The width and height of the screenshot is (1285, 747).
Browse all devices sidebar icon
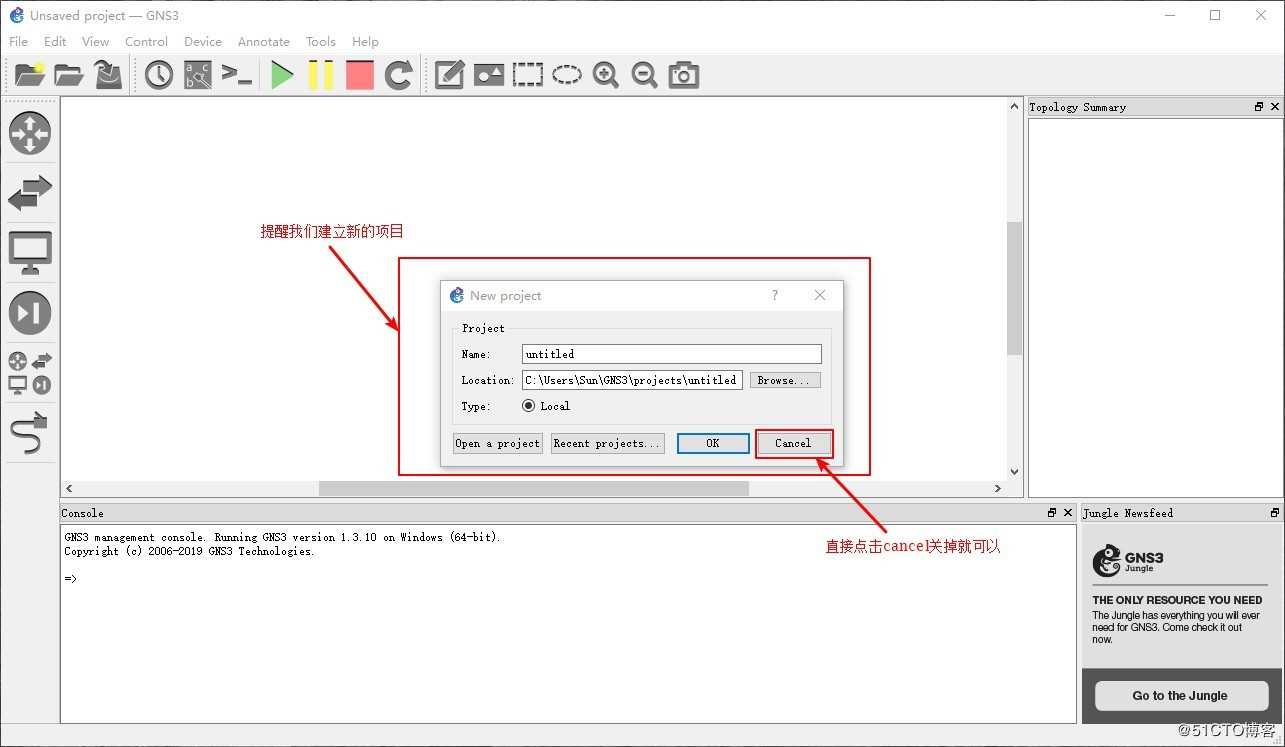pos(30,373)
